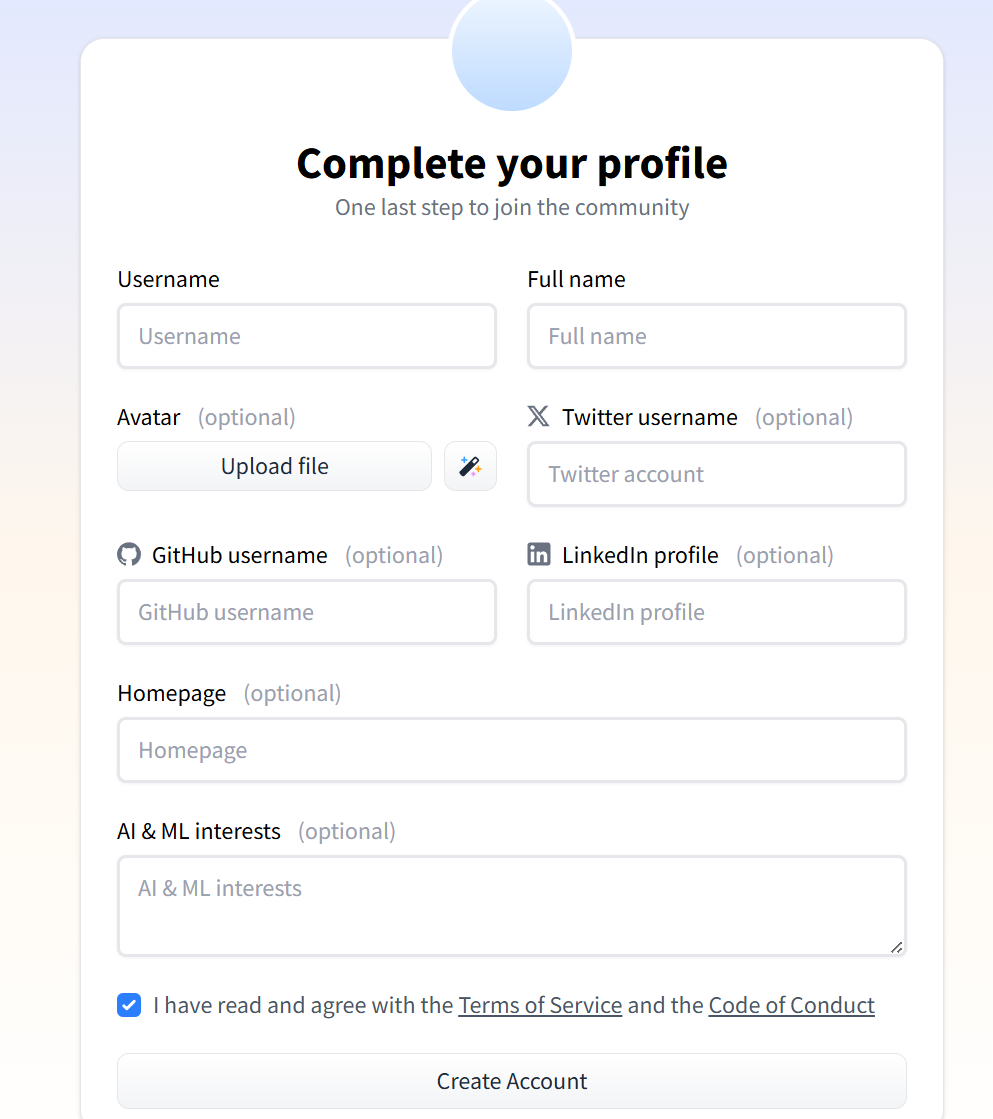Focus the AI & ML interests textarea

click(x=511, y=905)
